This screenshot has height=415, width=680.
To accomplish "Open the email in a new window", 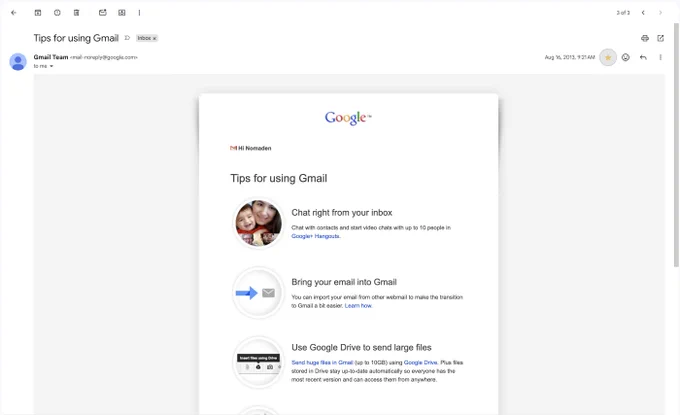I will [660, 38].
